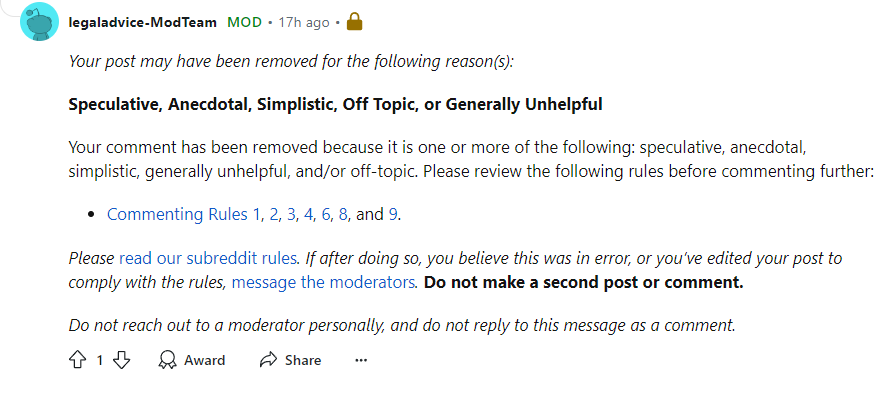
Task: Open the three-dot more options menu
Action: coord(361,360)
